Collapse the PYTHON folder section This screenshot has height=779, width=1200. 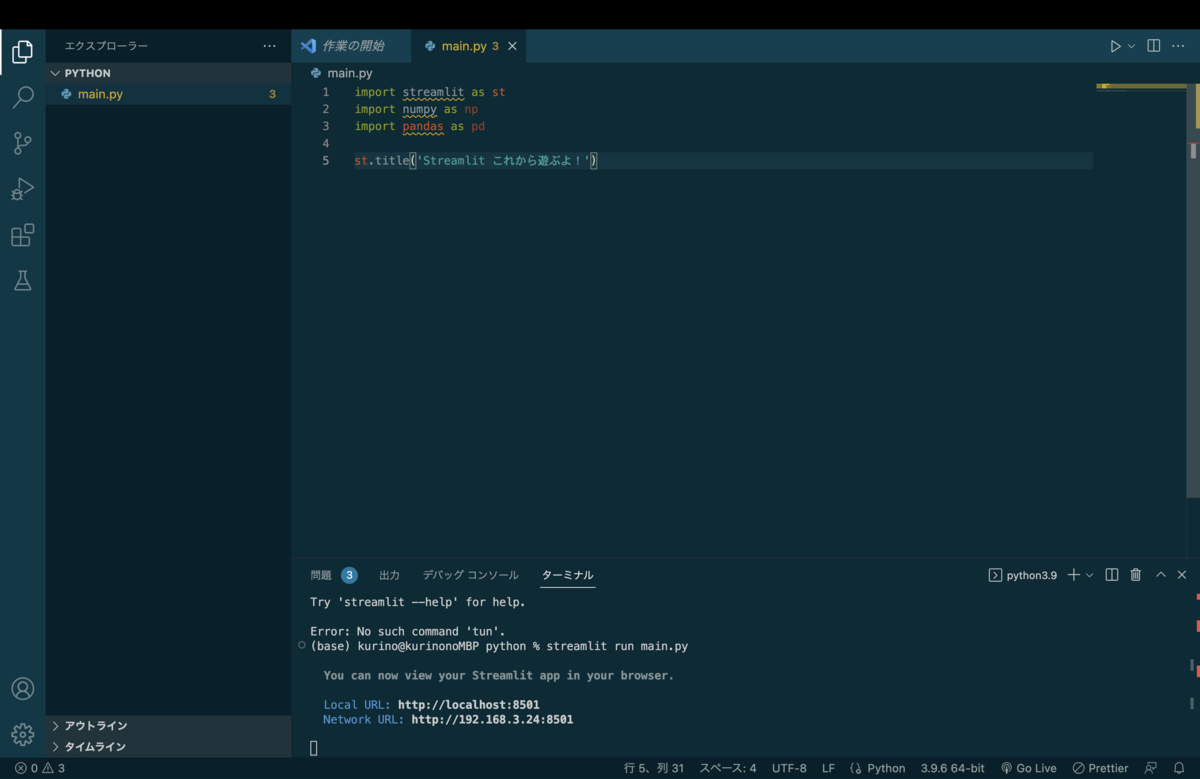(x=168, y=73)
